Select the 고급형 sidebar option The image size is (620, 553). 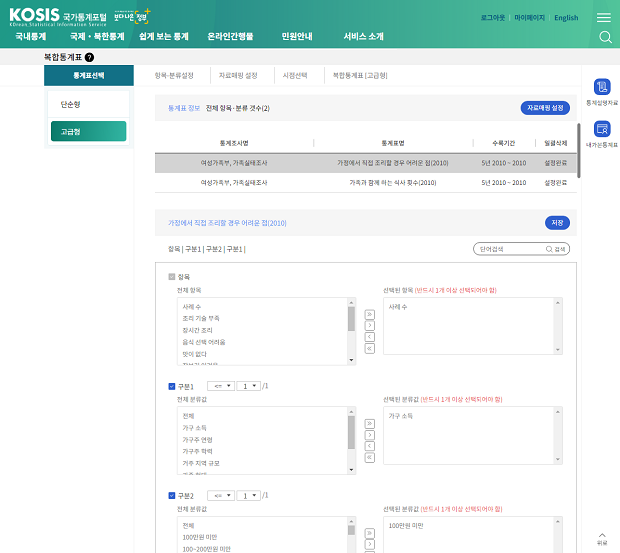point(89,131)
